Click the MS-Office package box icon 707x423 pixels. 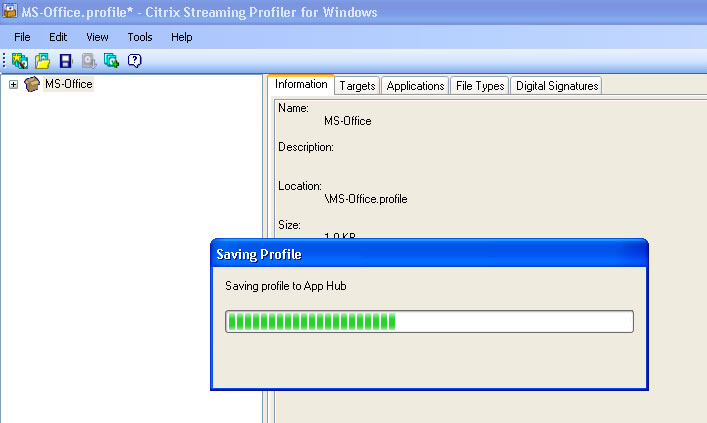[32, 84]
